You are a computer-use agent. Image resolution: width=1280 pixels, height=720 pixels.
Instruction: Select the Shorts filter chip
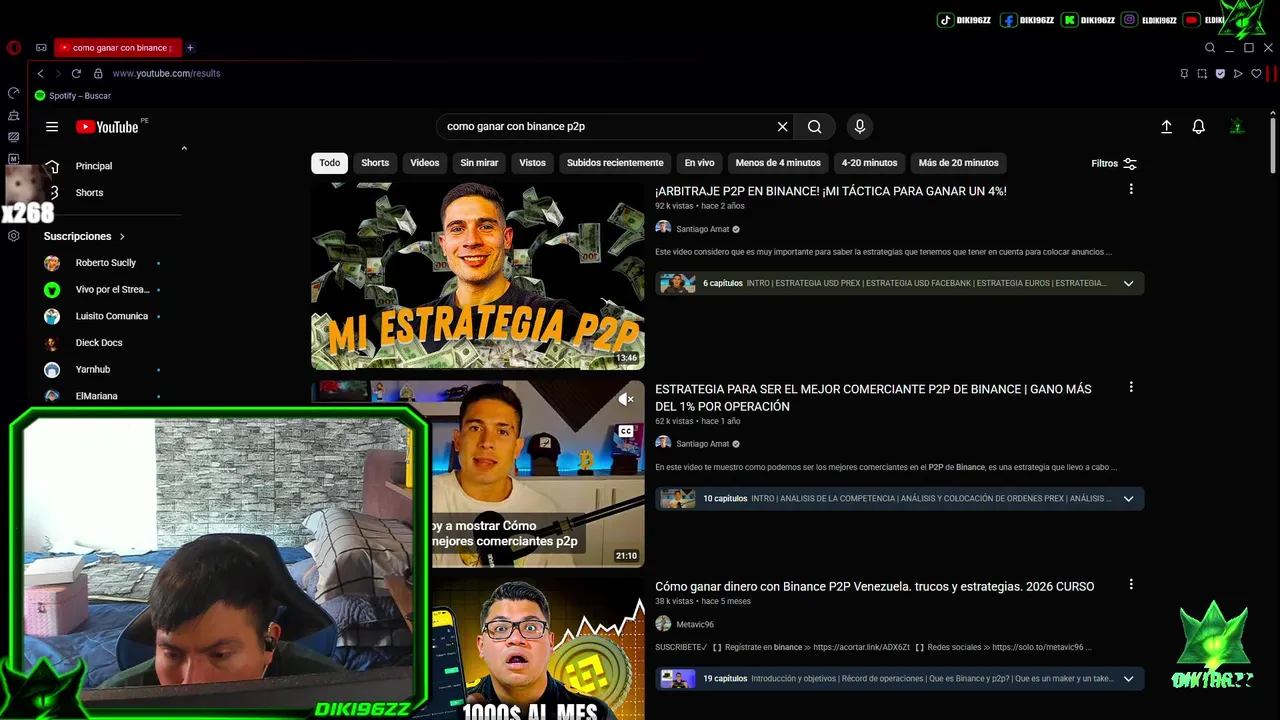click(375, 163)
